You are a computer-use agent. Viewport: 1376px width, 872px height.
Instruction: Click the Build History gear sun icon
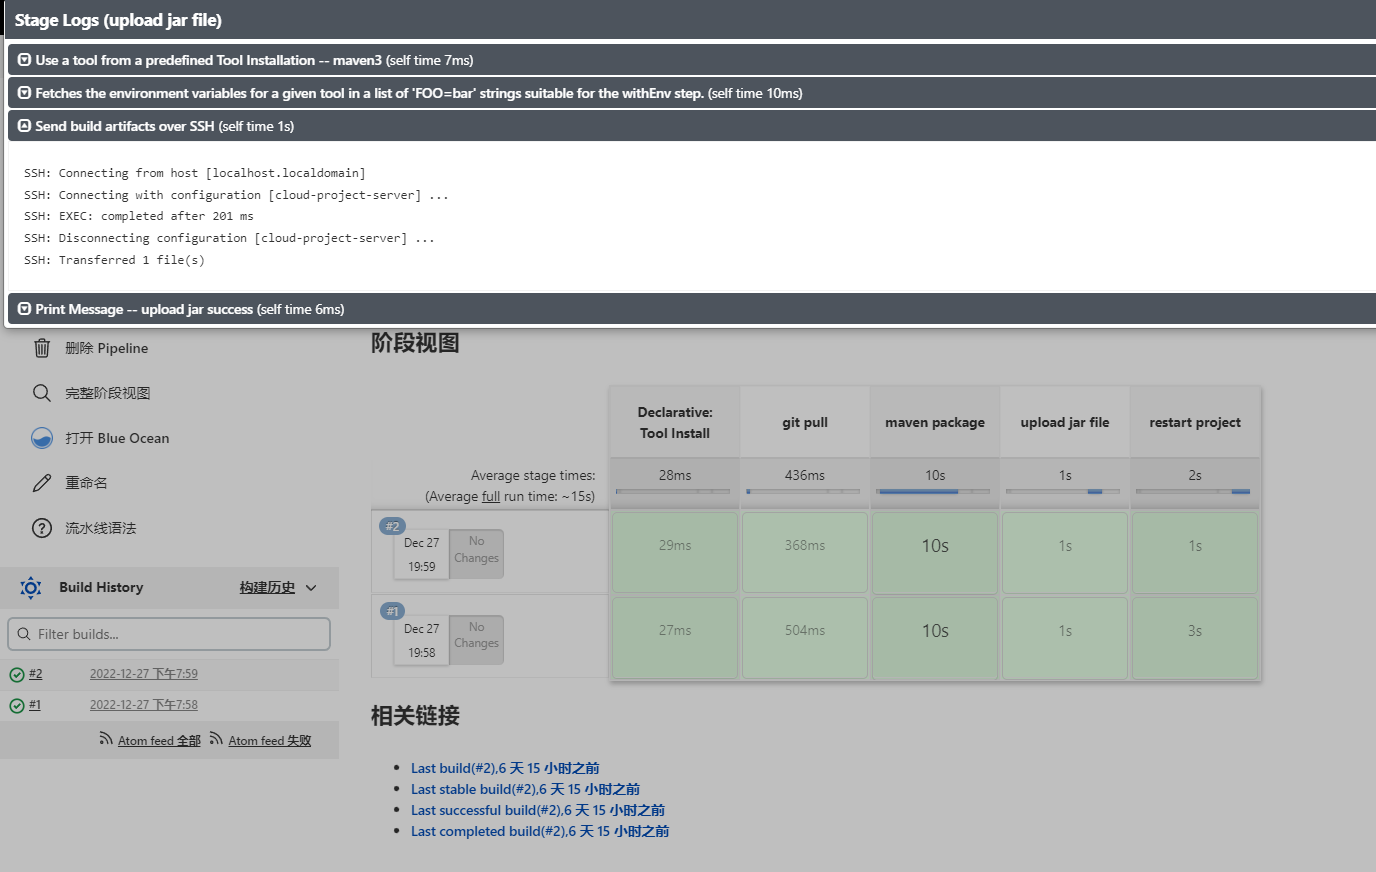(31, 588)
